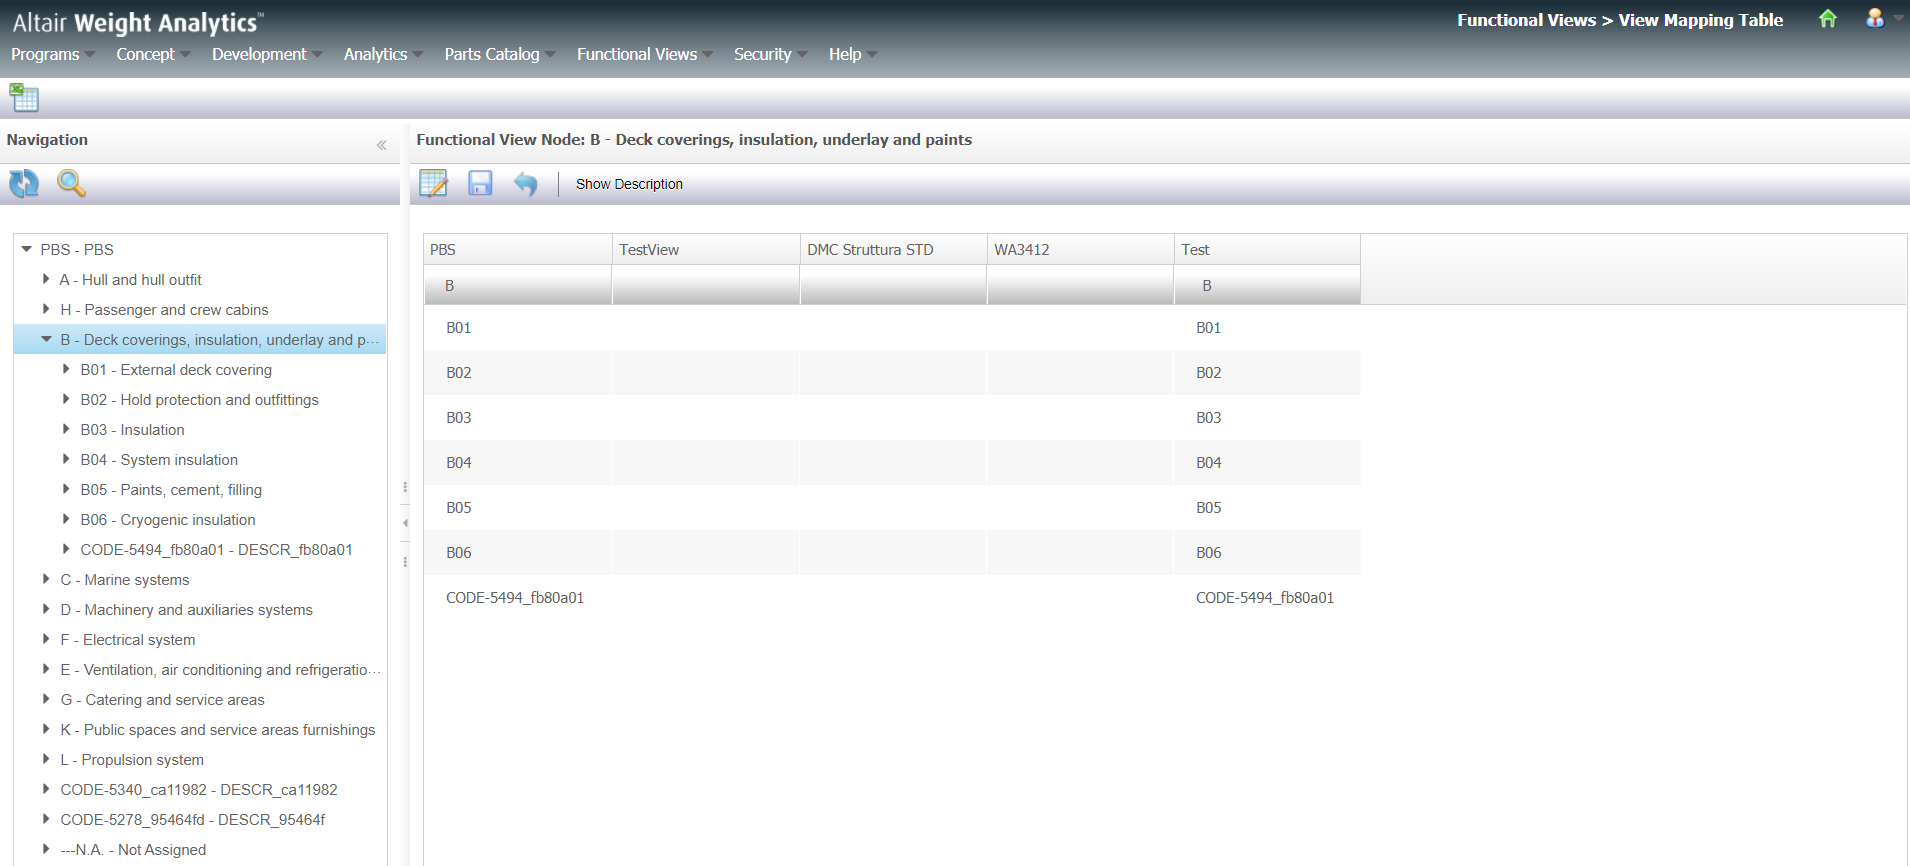Viewport: 1910px width, 866px height.
Task: Click the B03 cell in PBS column
Action: point(459,418)
